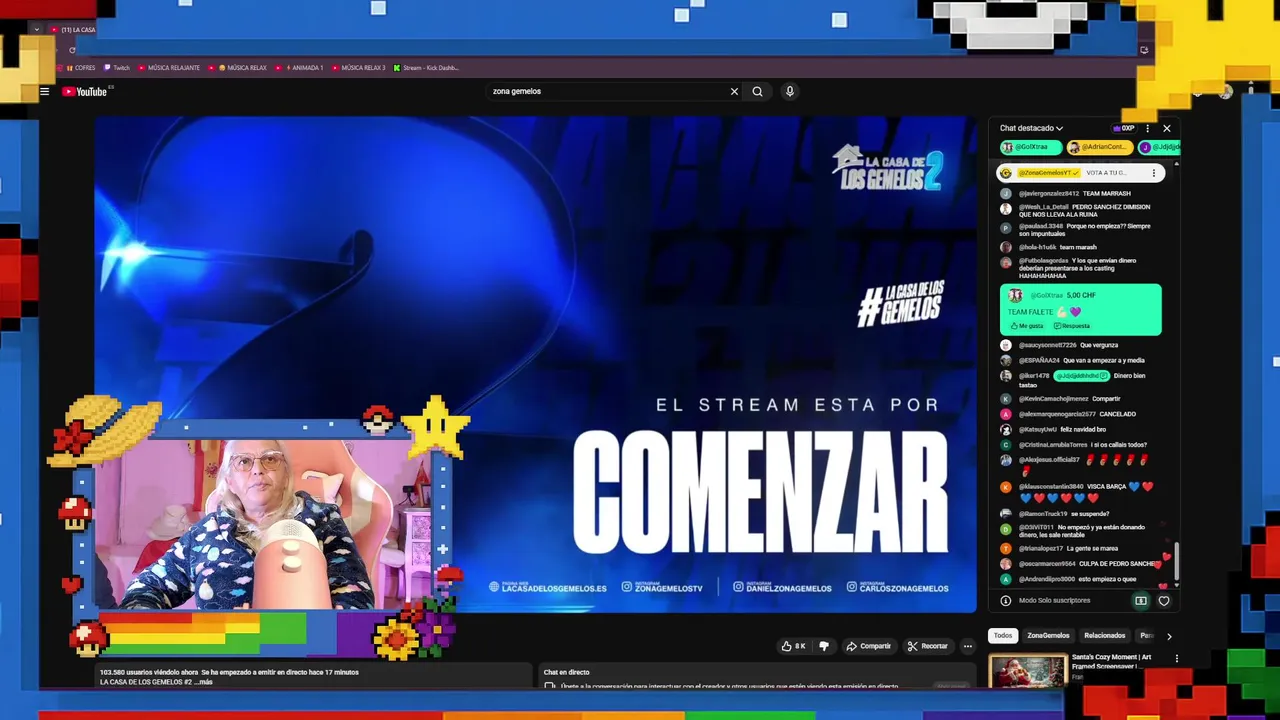
Task: Open chat options three-dot menu
Action: pyautogui.click(x=1147, y=128)
